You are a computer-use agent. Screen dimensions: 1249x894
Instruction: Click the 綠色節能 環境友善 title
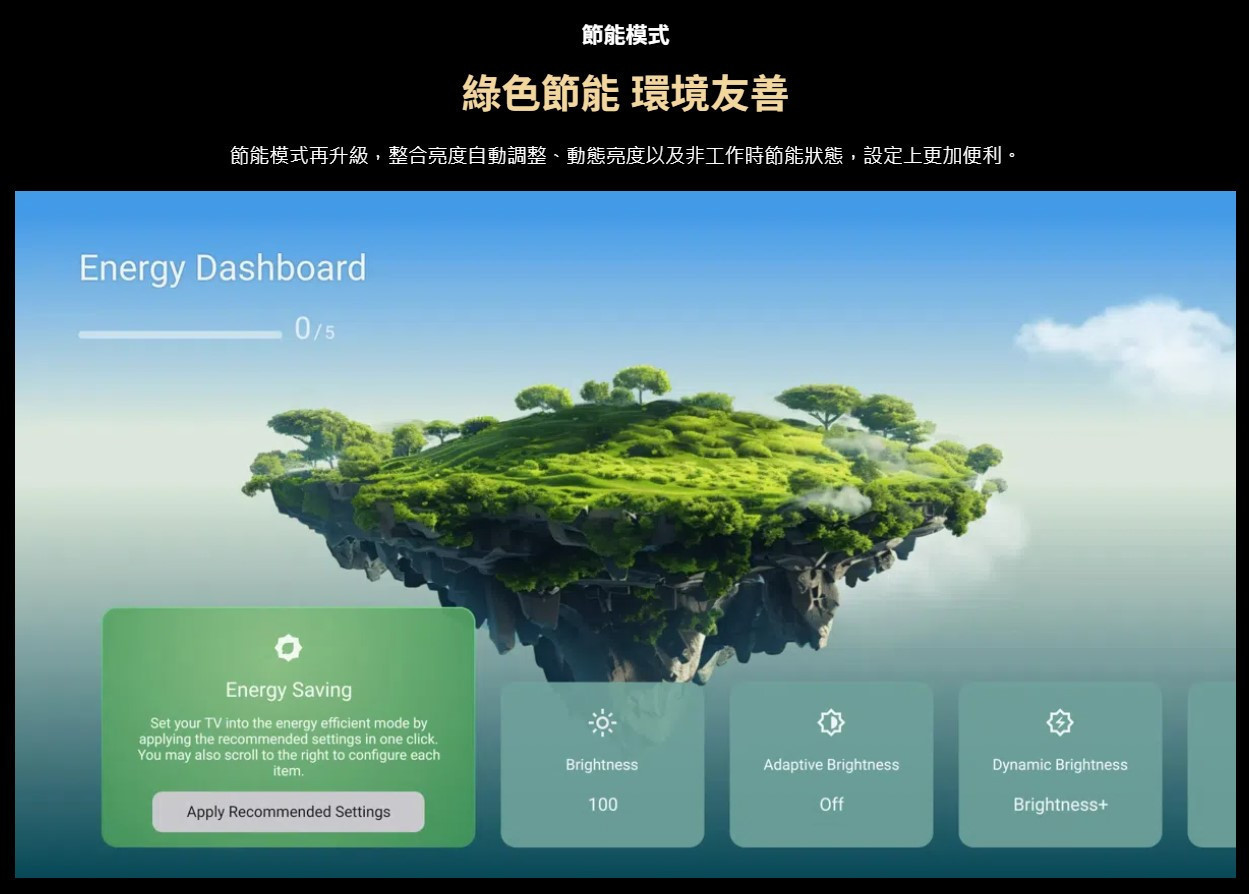625,94
